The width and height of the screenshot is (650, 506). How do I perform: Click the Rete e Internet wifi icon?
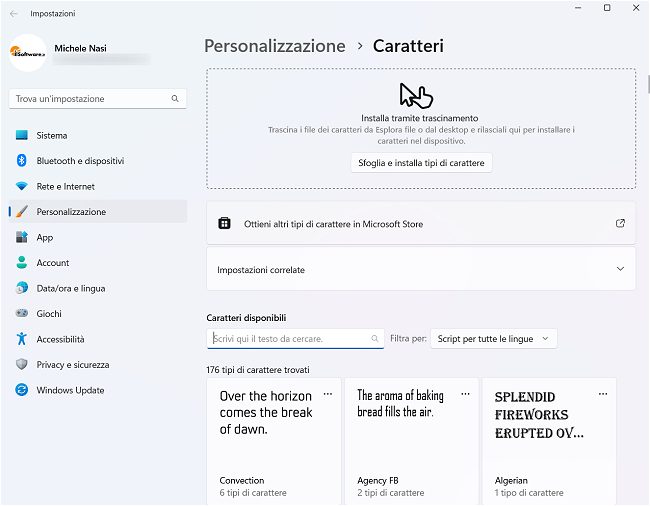tap(22, 186)
